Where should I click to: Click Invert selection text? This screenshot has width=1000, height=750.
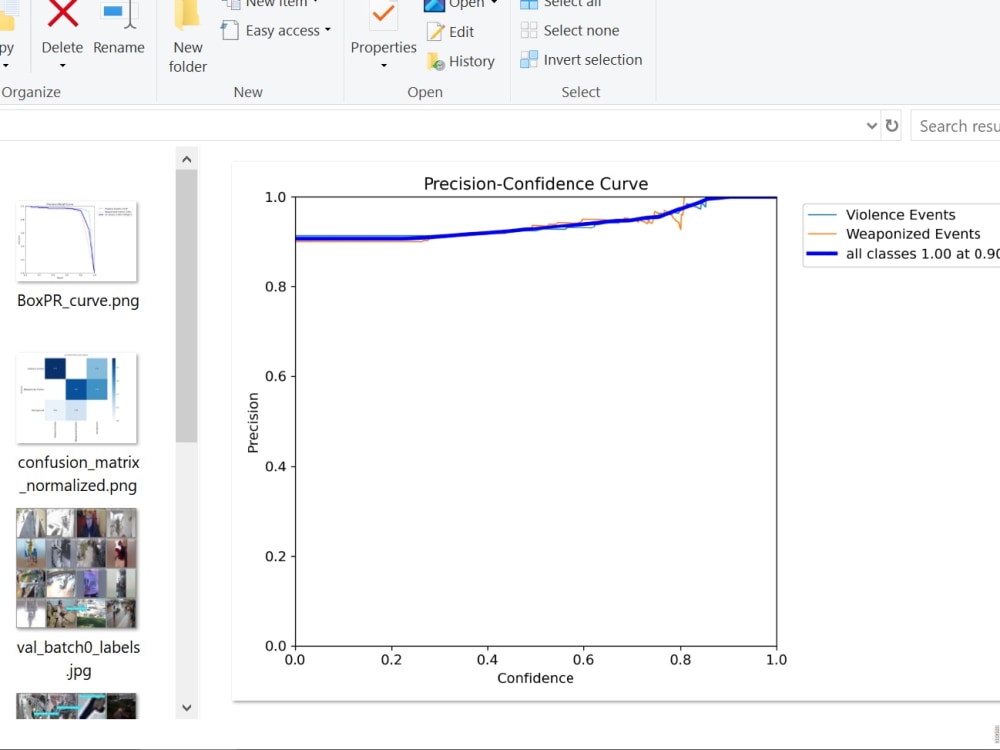click(x=592, y=59)
